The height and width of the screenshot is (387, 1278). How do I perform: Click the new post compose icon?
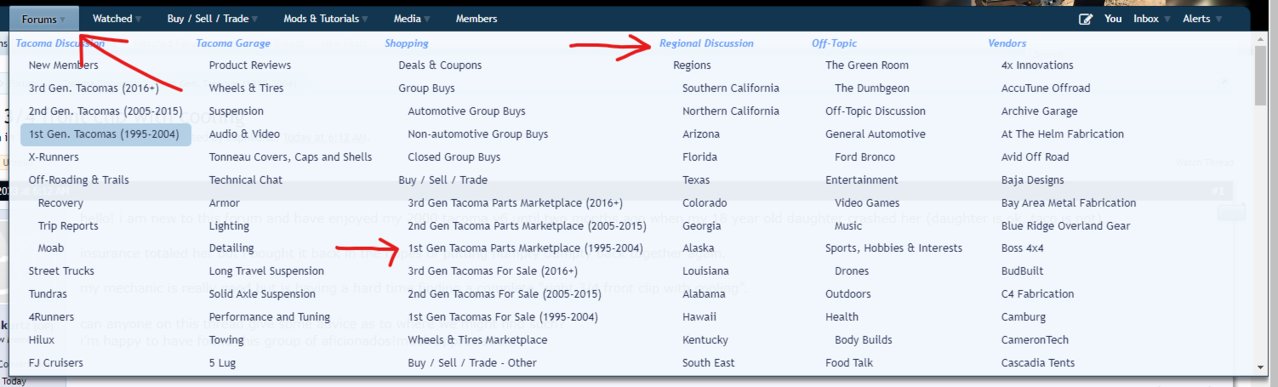click(x=1086, y=19)
